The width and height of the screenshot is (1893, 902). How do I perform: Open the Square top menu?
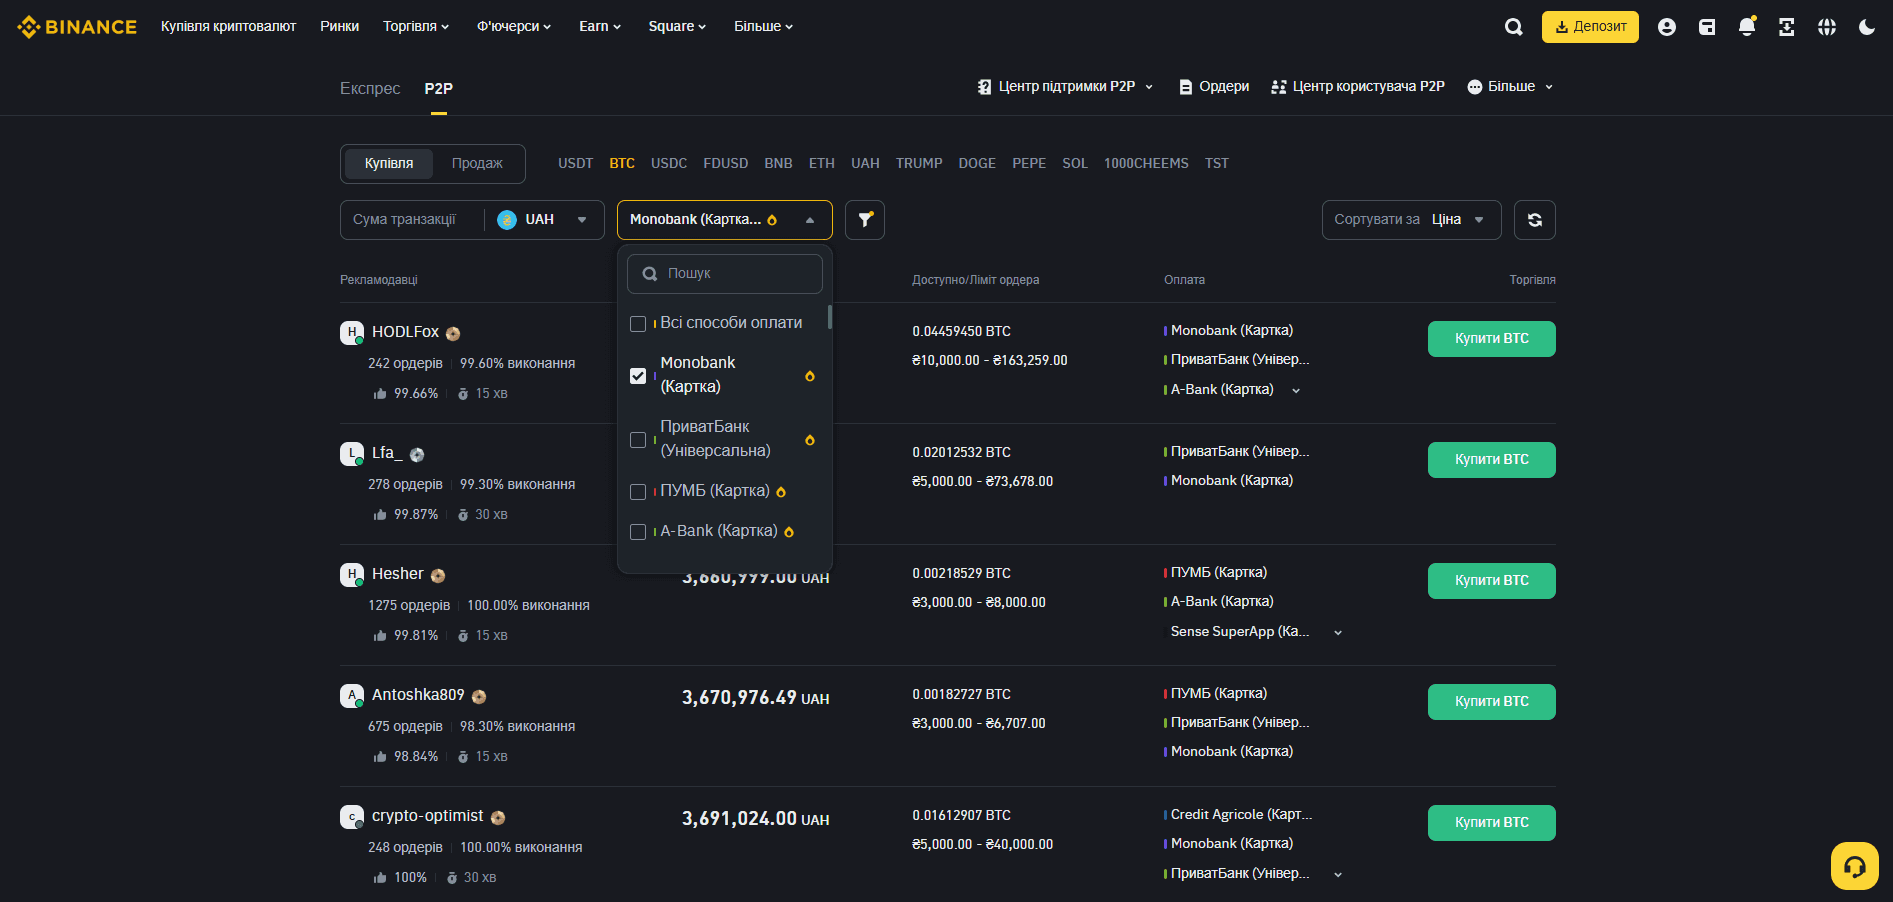point(677,27)
